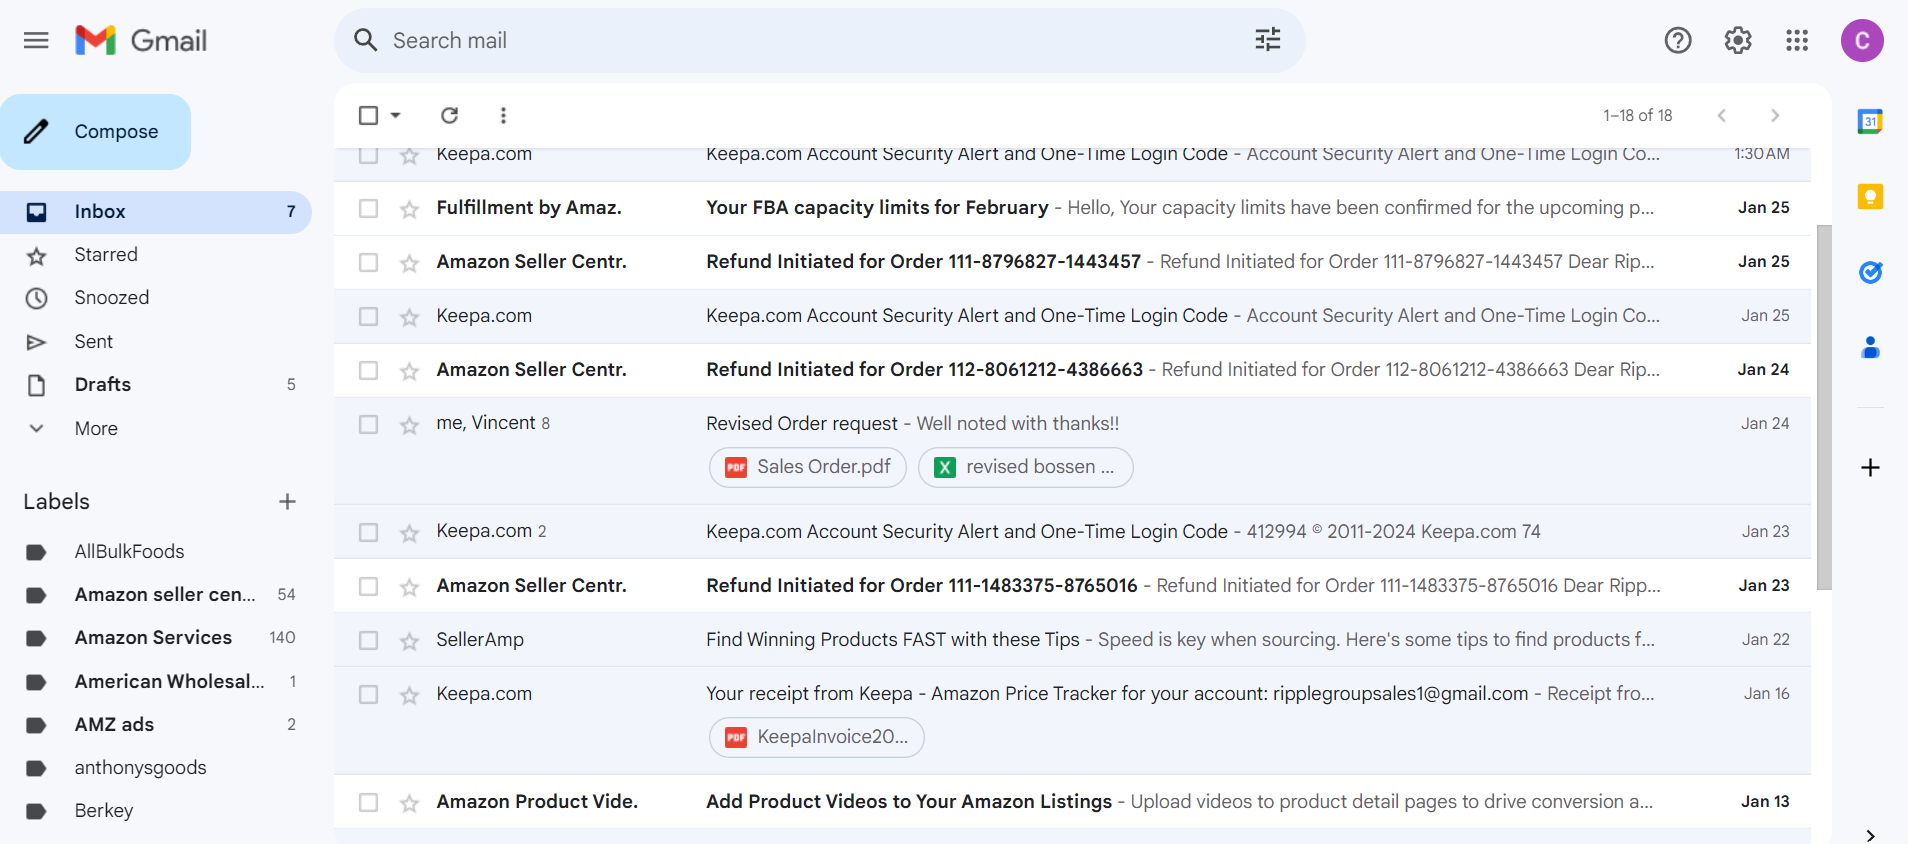This screenshot has width=1908, height=844.
Task: Star the SellerAmp email
Action: point(409,640)
